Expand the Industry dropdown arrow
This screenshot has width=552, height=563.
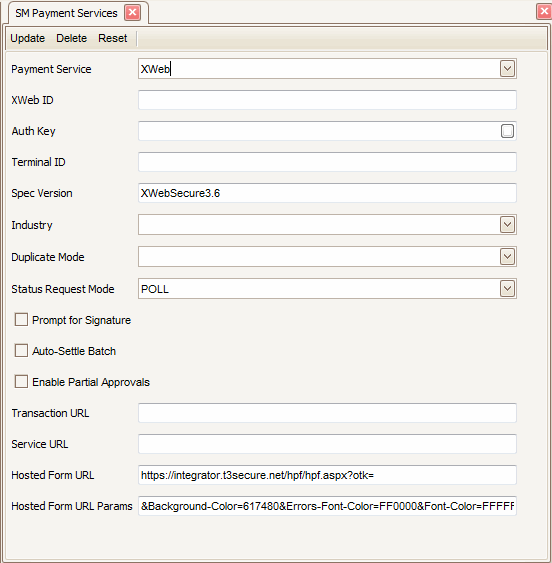507,225
